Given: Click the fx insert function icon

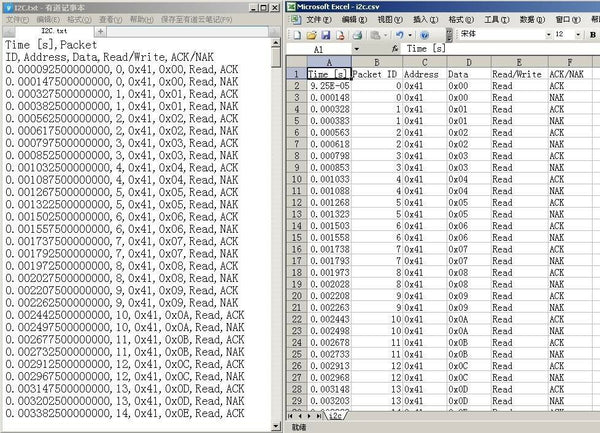Looking at the screenshot, I should click(395, 49).
